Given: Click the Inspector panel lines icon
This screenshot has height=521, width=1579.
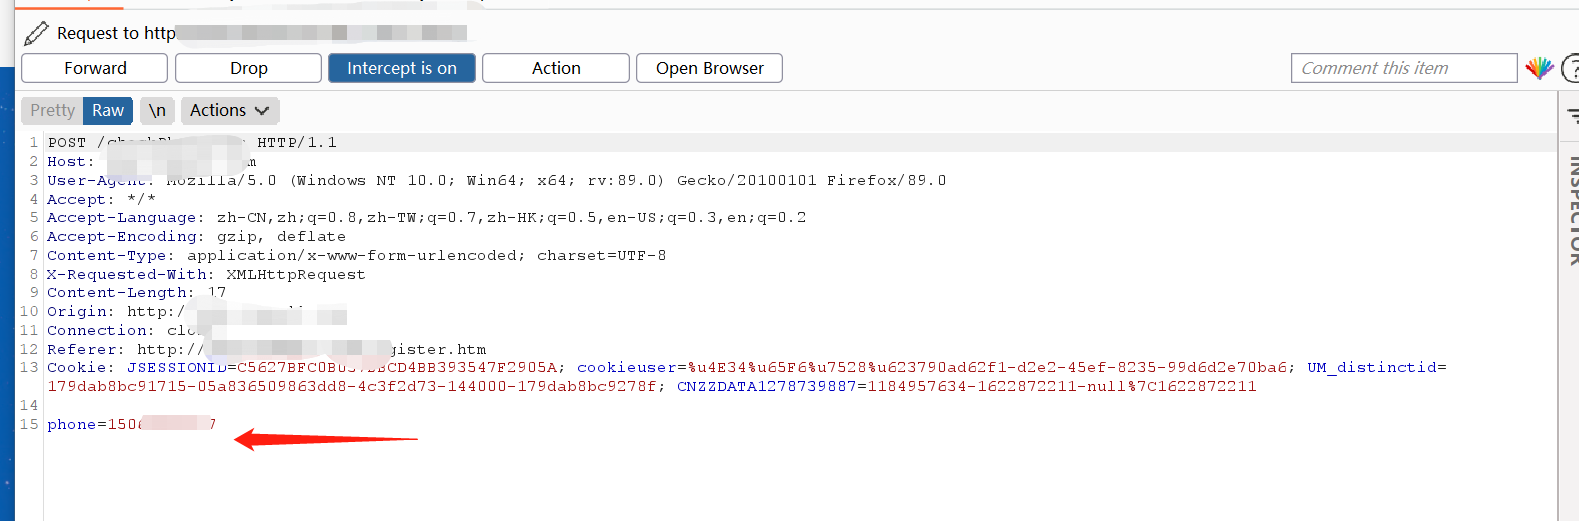Looking at the screenshot, I should pos(1572,114).
